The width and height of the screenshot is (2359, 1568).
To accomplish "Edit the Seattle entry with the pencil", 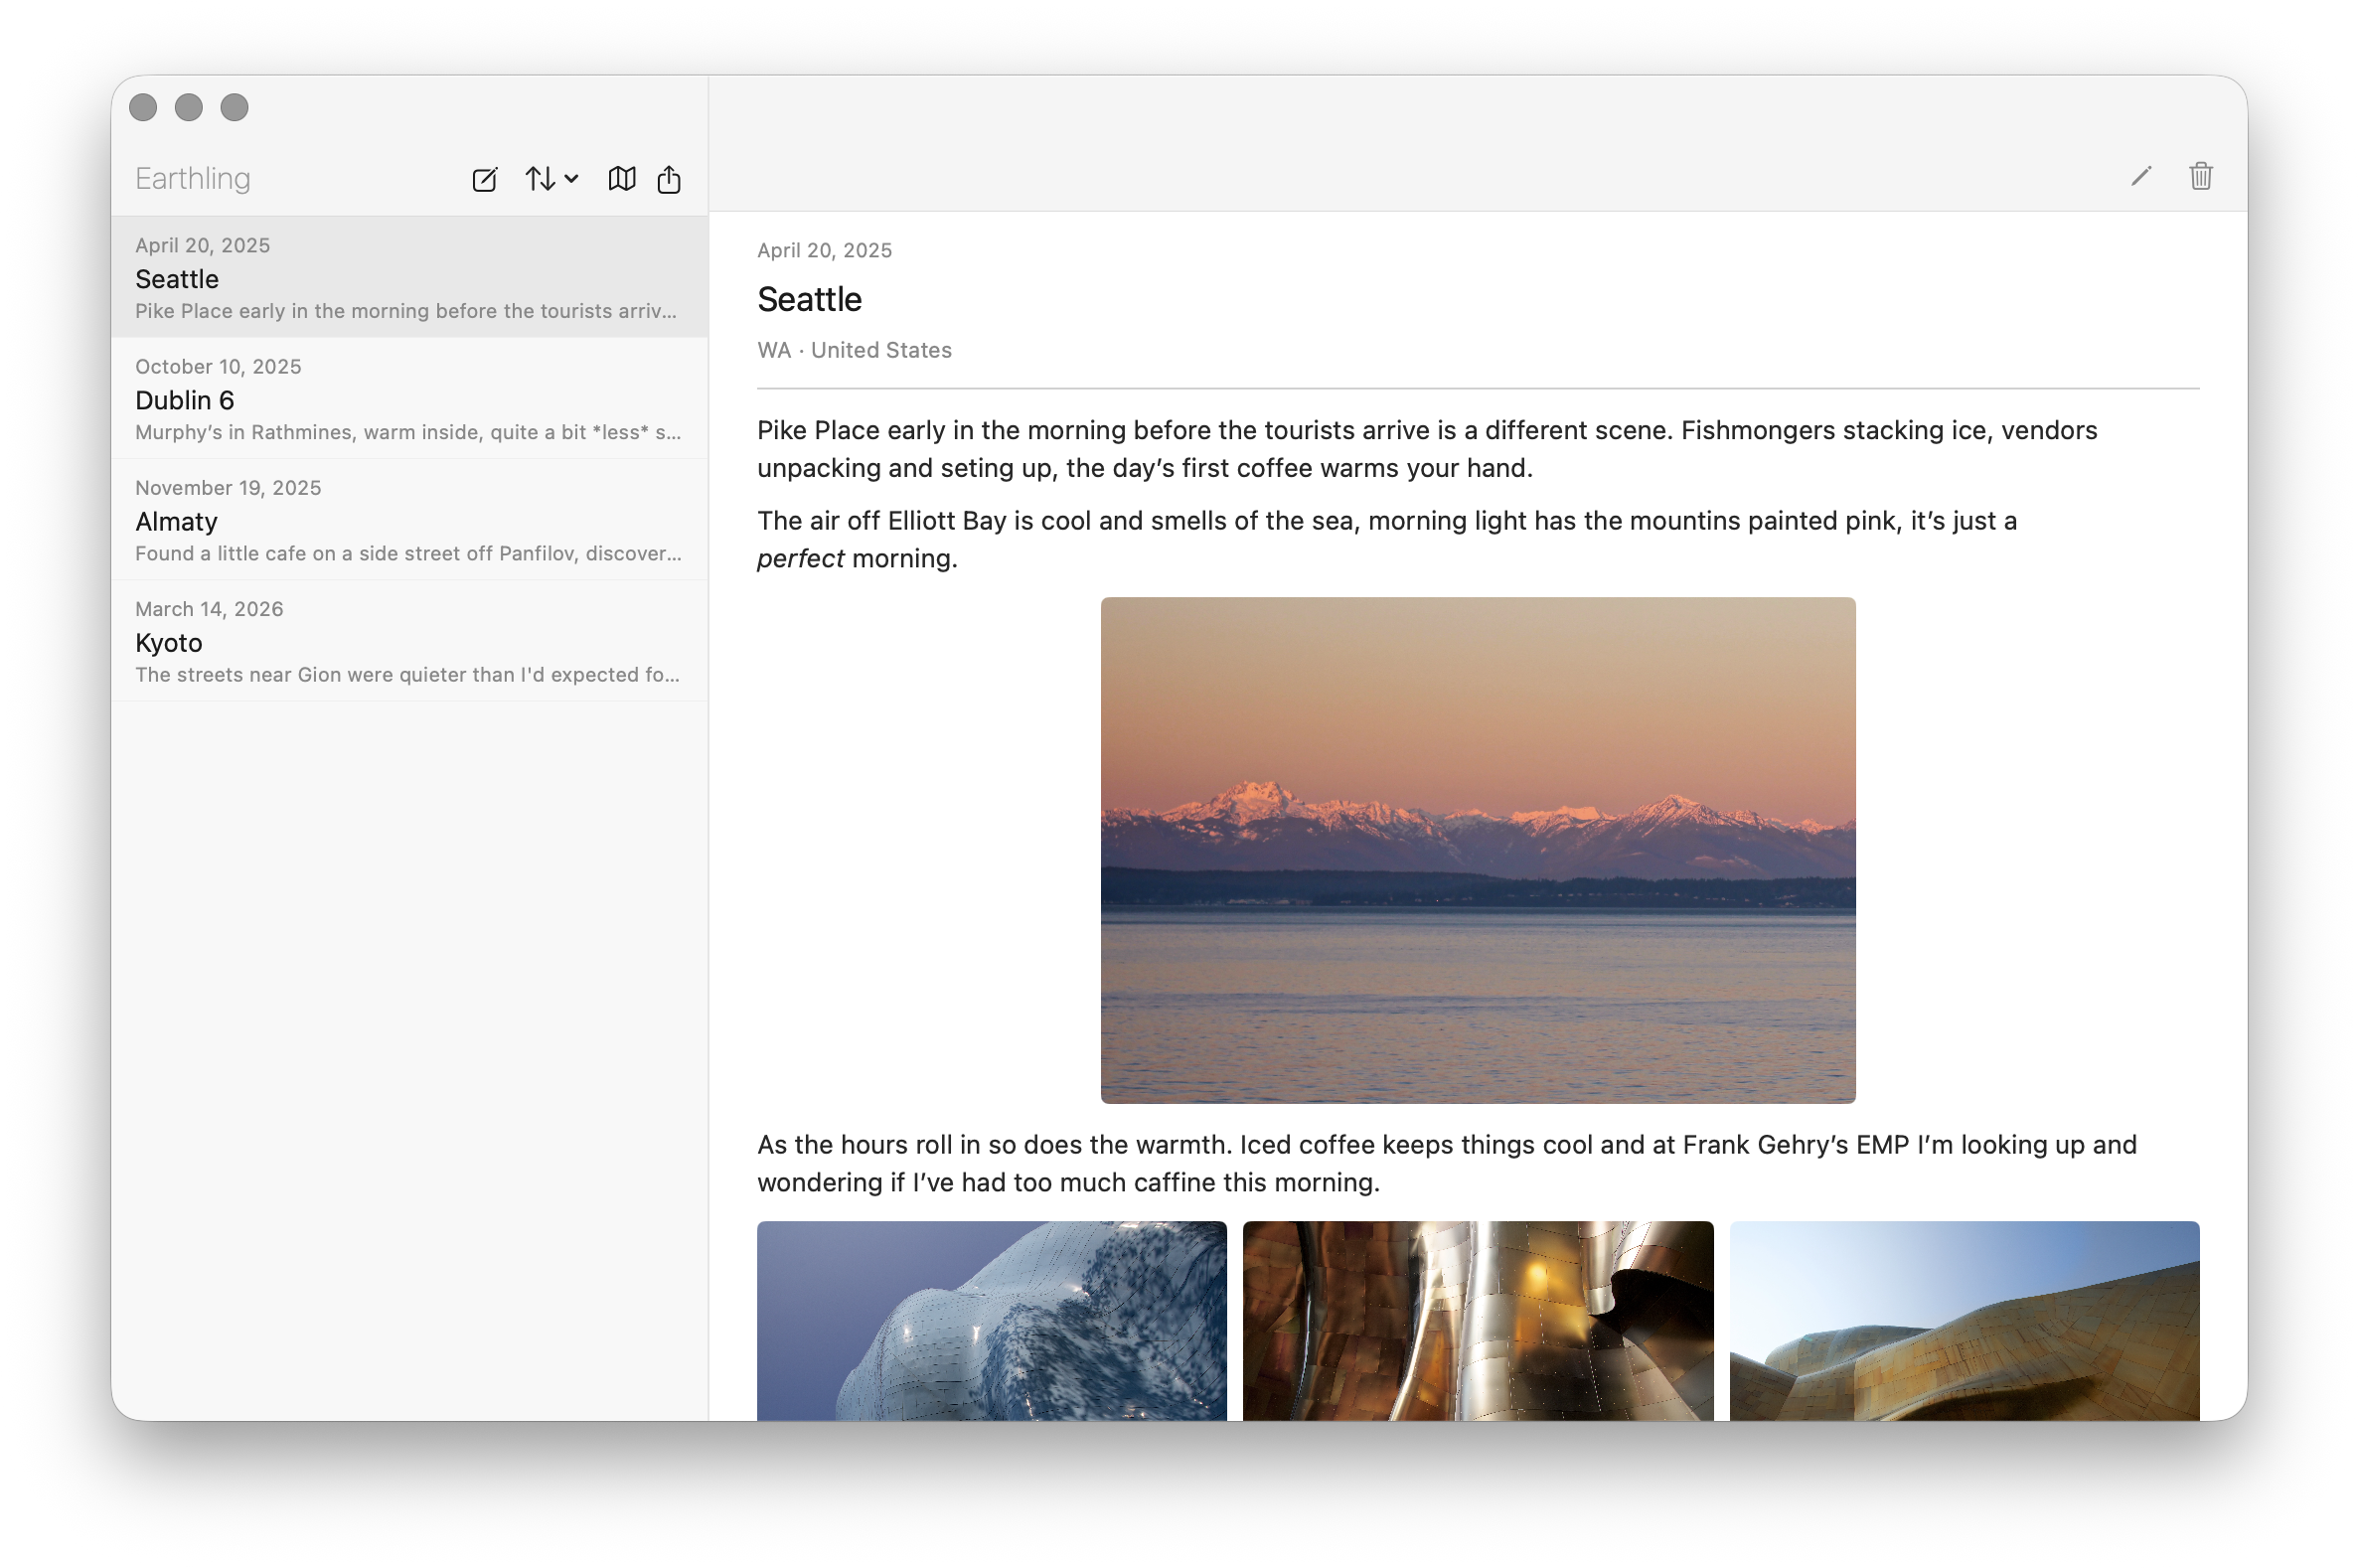I will coord(2140,175).
